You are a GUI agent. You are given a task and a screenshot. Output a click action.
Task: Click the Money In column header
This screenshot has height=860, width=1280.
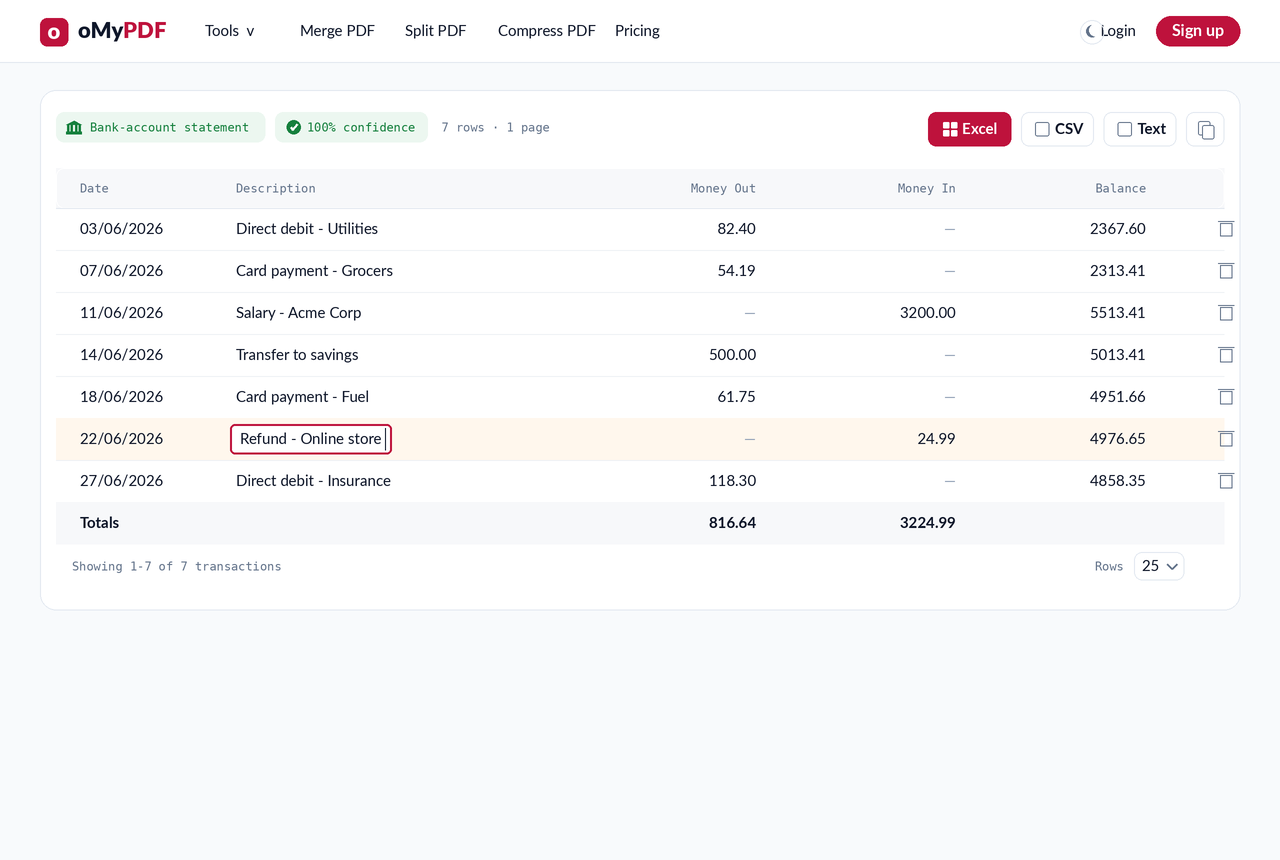click(x=926, y=188)
